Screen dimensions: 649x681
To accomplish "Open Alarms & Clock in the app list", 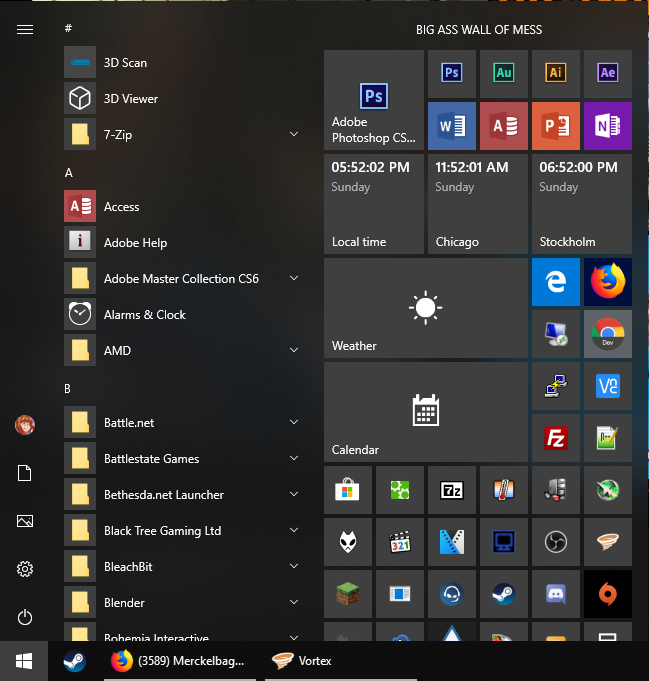I will (x=182, y=314).
